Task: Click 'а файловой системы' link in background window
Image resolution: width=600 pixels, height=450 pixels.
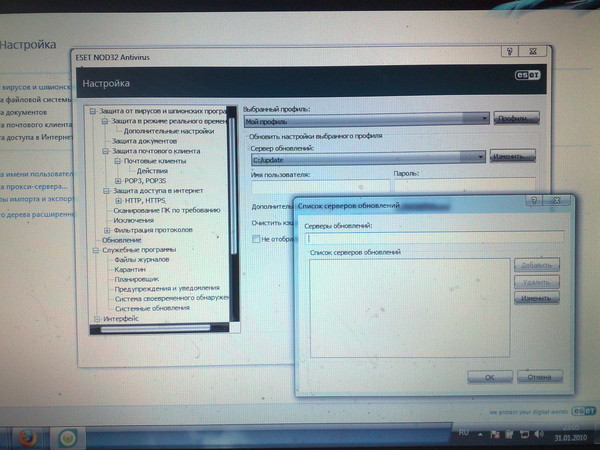Action: pyautogui.click(x=36, y=100)
